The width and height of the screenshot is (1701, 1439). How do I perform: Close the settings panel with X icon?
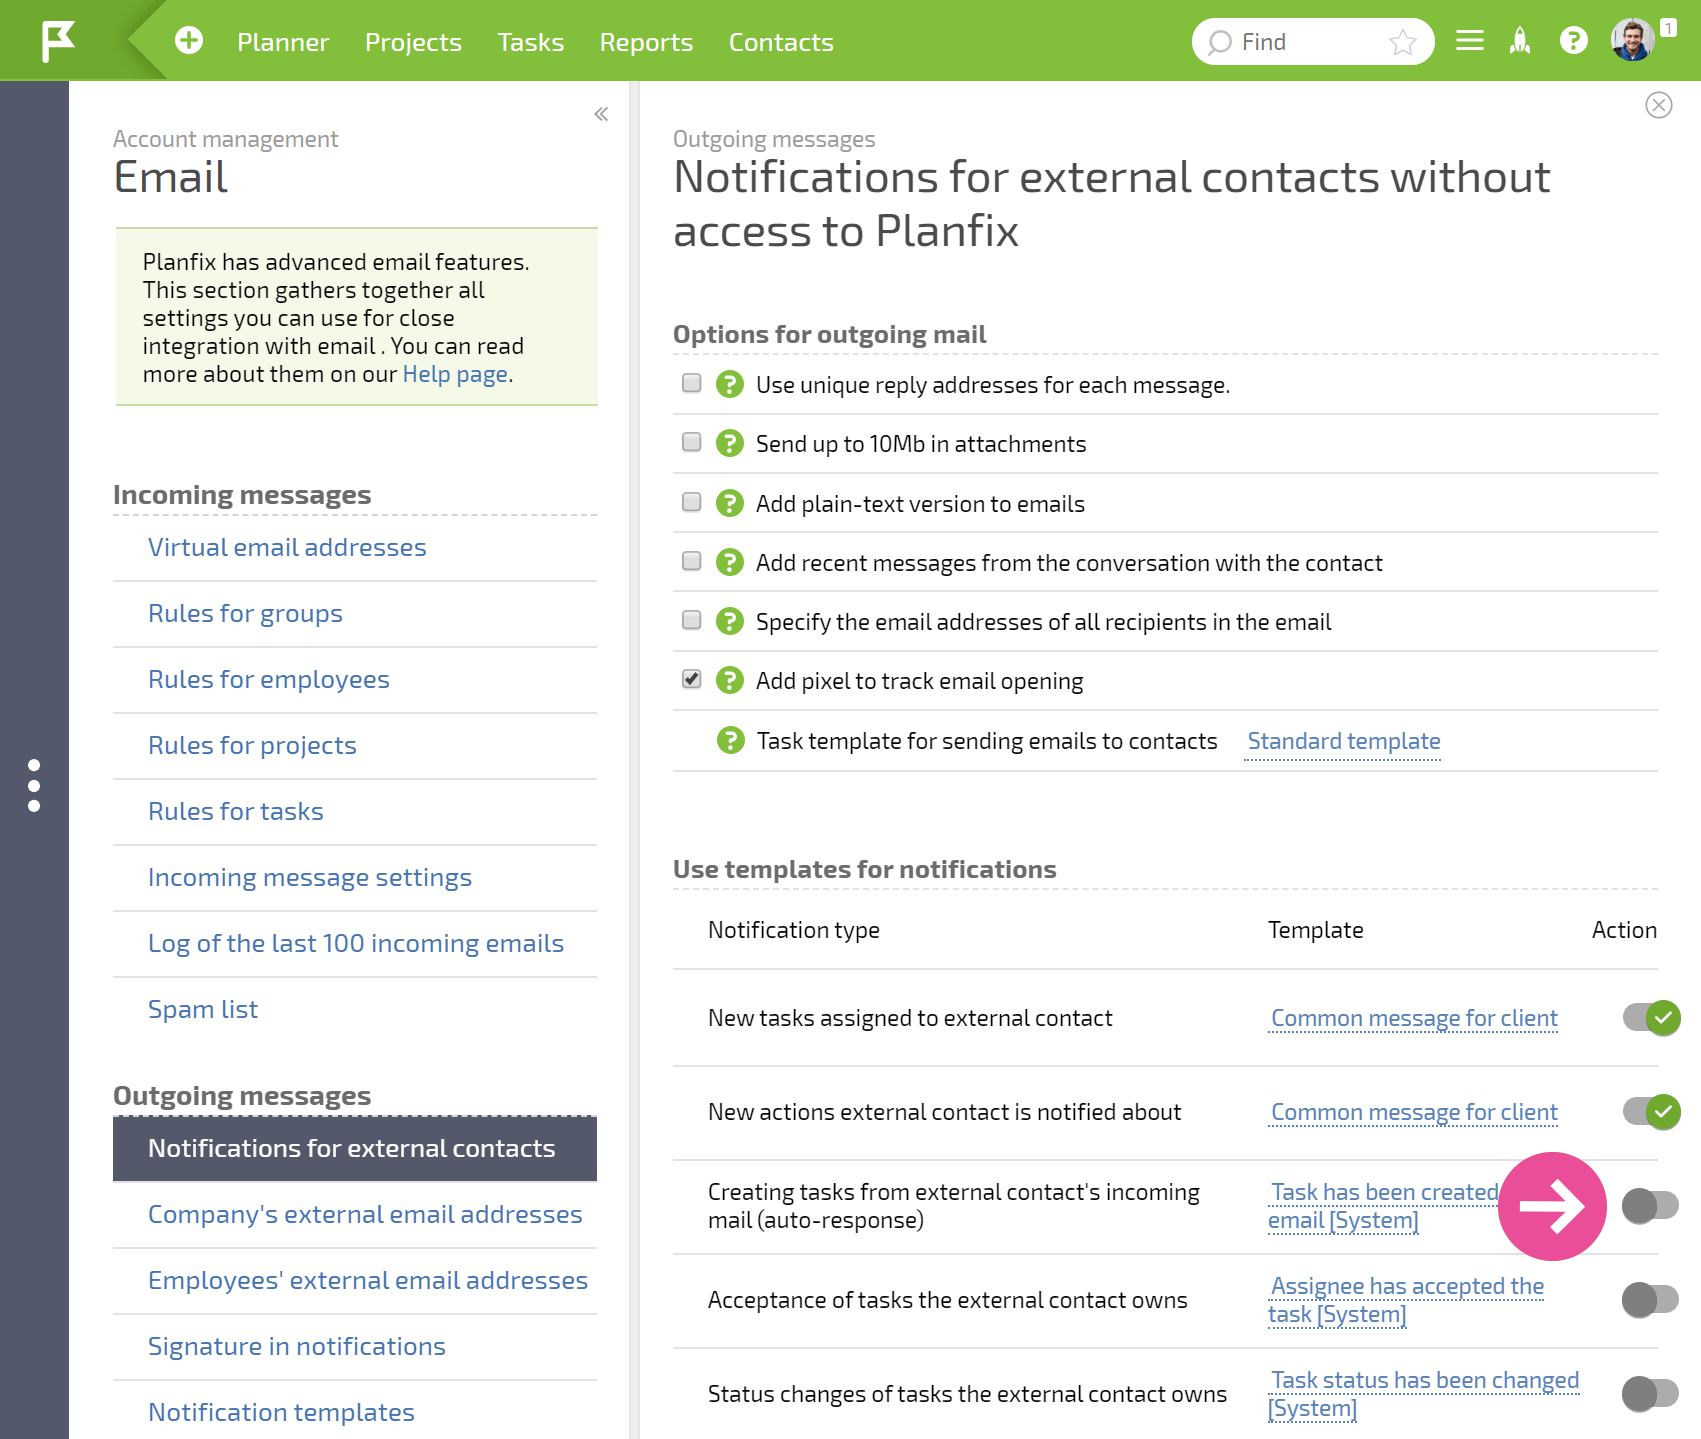(1659, 105)
